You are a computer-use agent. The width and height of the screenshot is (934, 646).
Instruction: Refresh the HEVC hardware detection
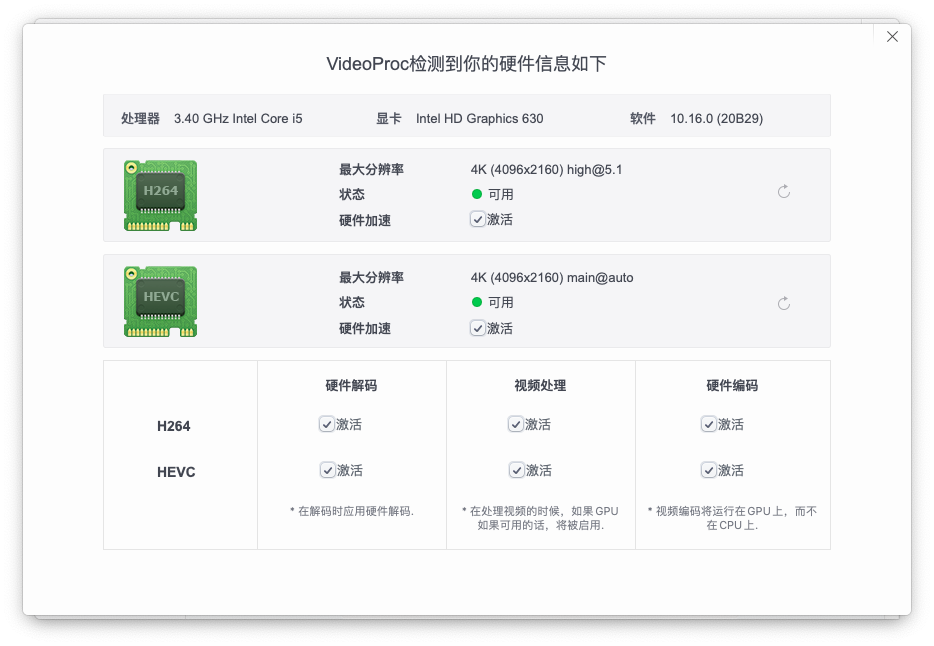click(x=784, y=303)
